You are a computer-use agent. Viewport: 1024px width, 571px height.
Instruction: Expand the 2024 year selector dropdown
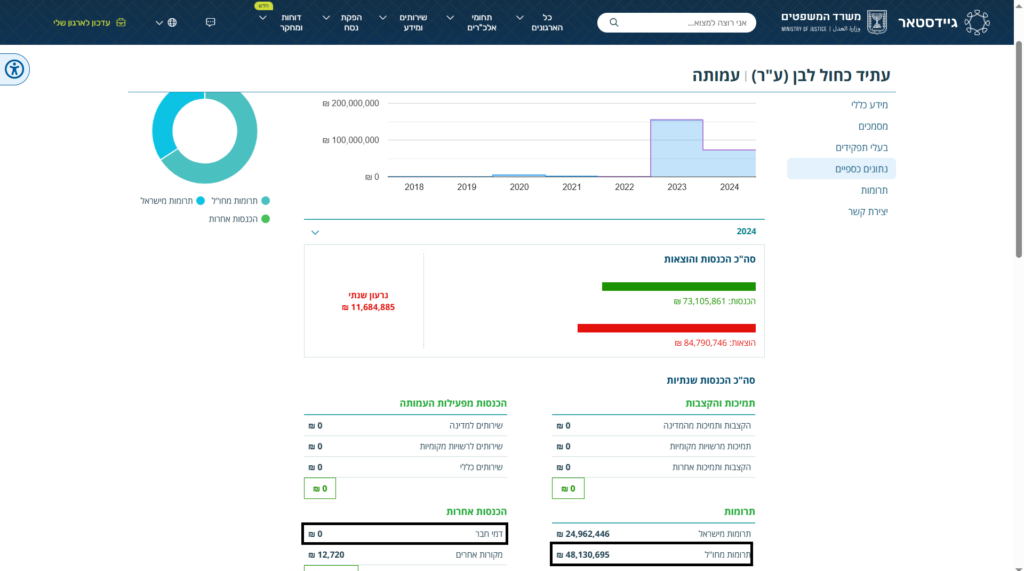pos(315,233)
